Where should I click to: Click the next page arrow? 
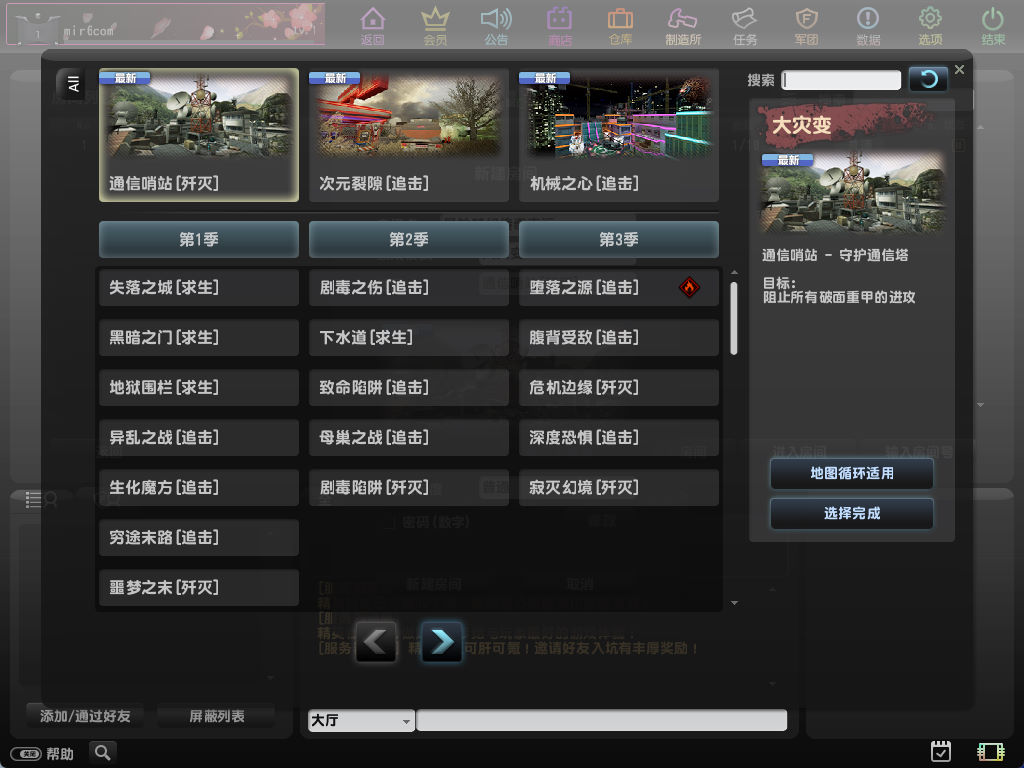tap(442, 642)
